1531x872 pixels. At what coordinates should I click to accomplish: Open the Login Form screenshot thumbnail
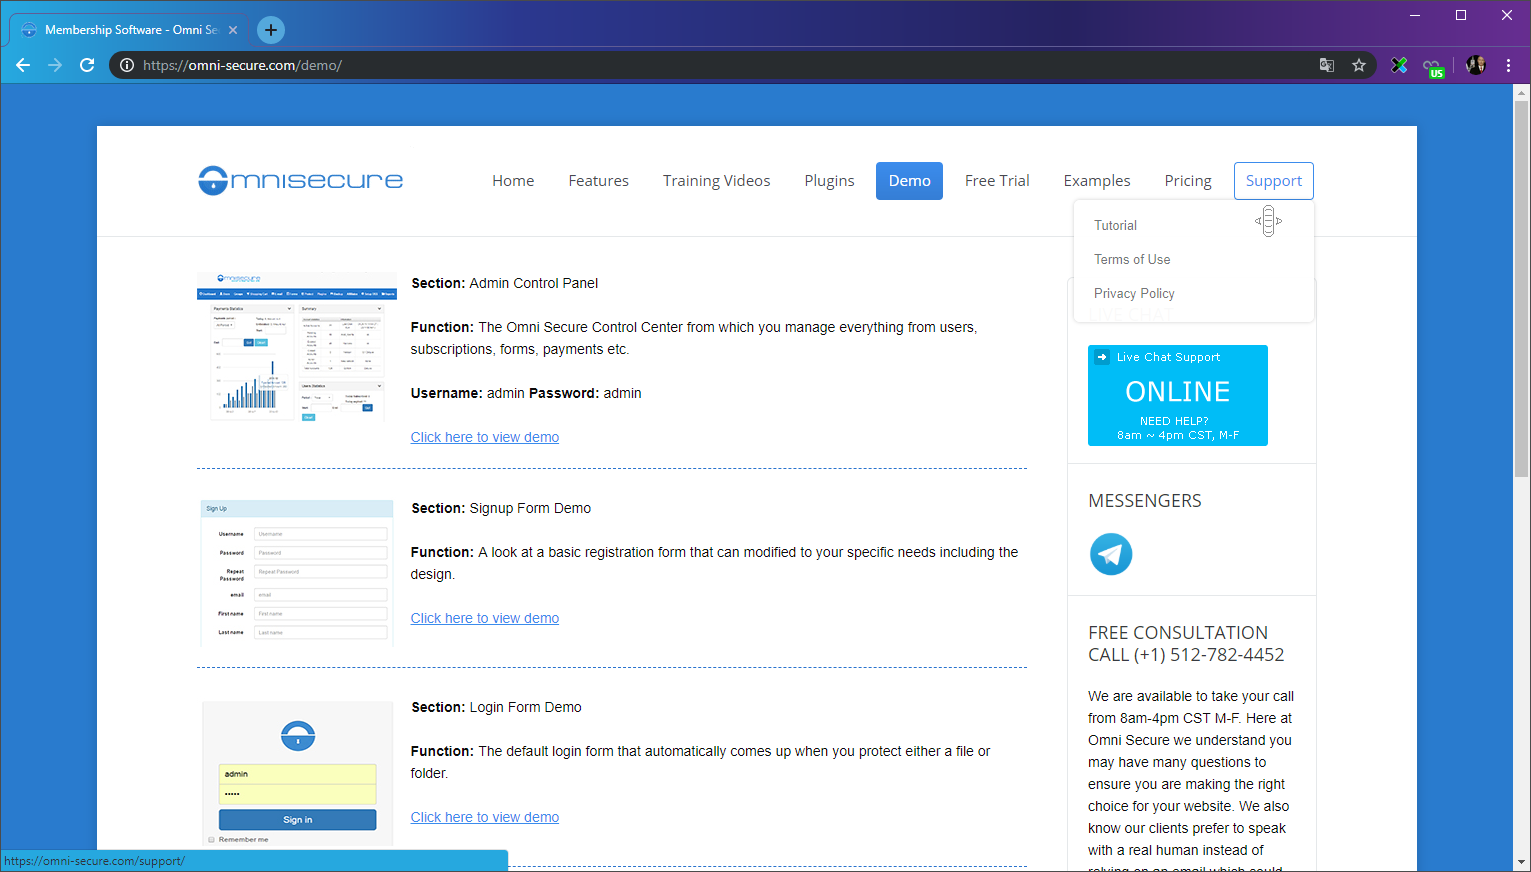coord(297,774)
